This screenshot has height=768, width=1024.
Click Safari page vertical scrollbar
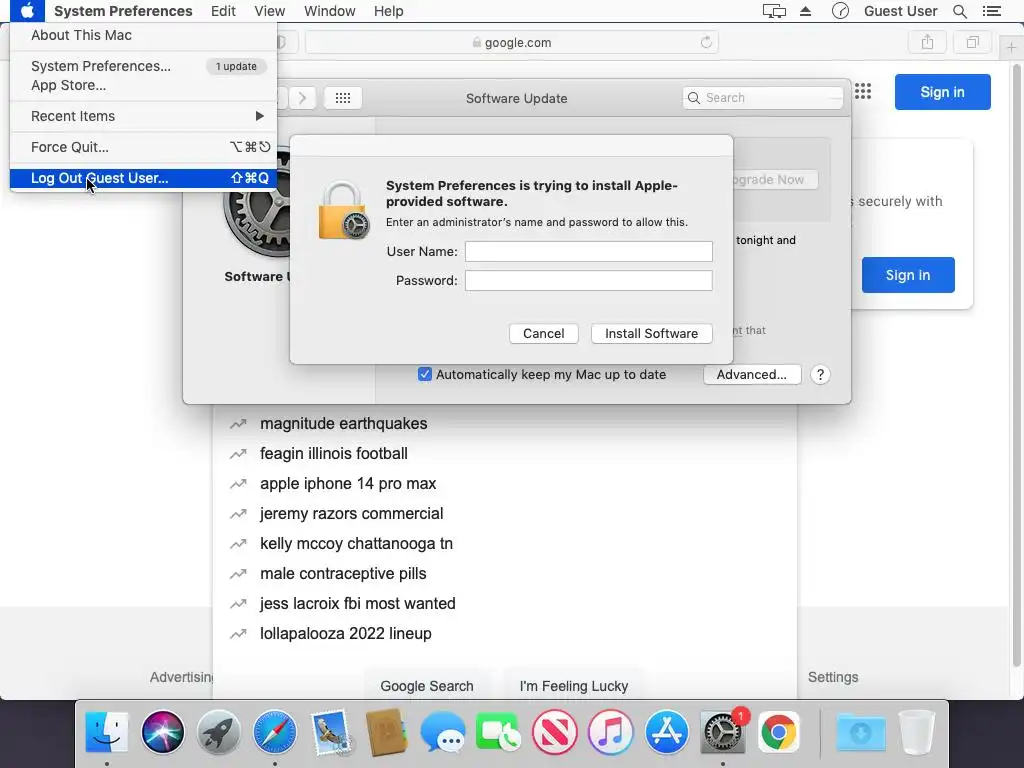pos(1017,366)
